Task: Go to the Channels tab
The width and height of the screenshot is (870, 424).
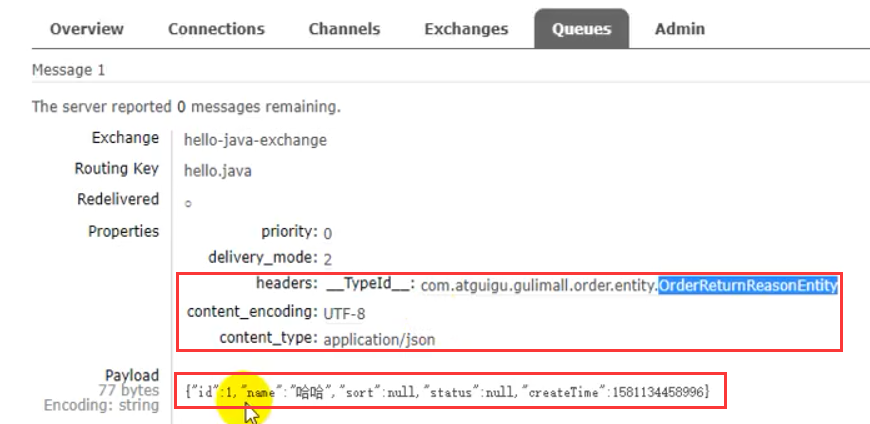Action: coord(344,29)
